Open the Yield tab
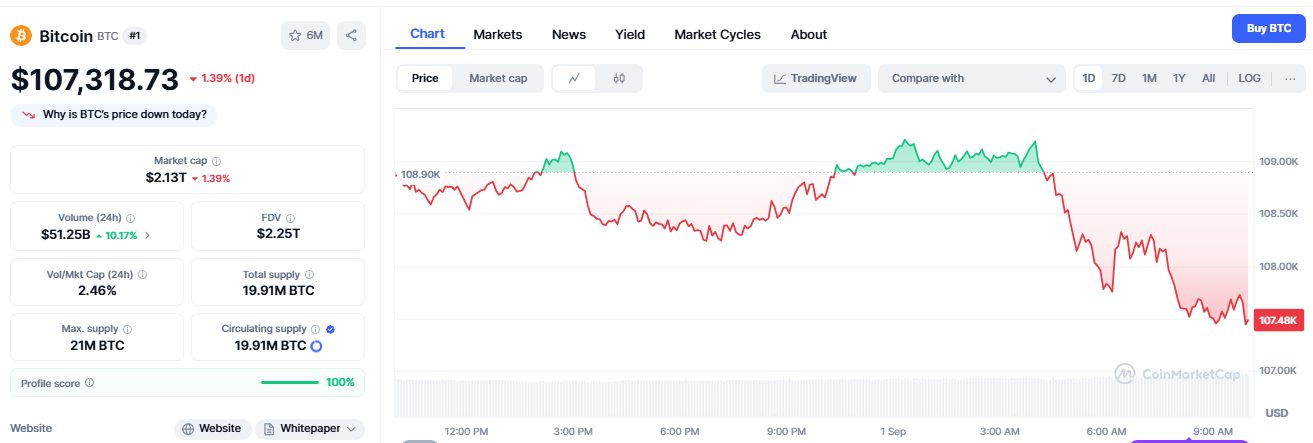Viewport: 1313px width, 443px height. [630, 34]
